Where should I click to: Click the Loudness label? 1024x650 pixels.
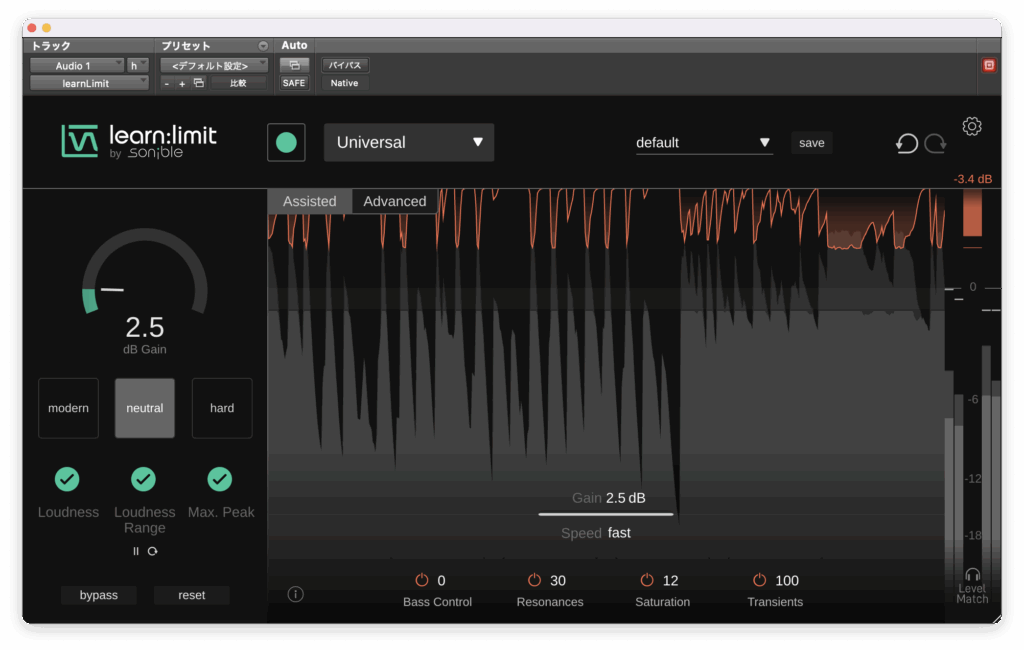point(69,512)
